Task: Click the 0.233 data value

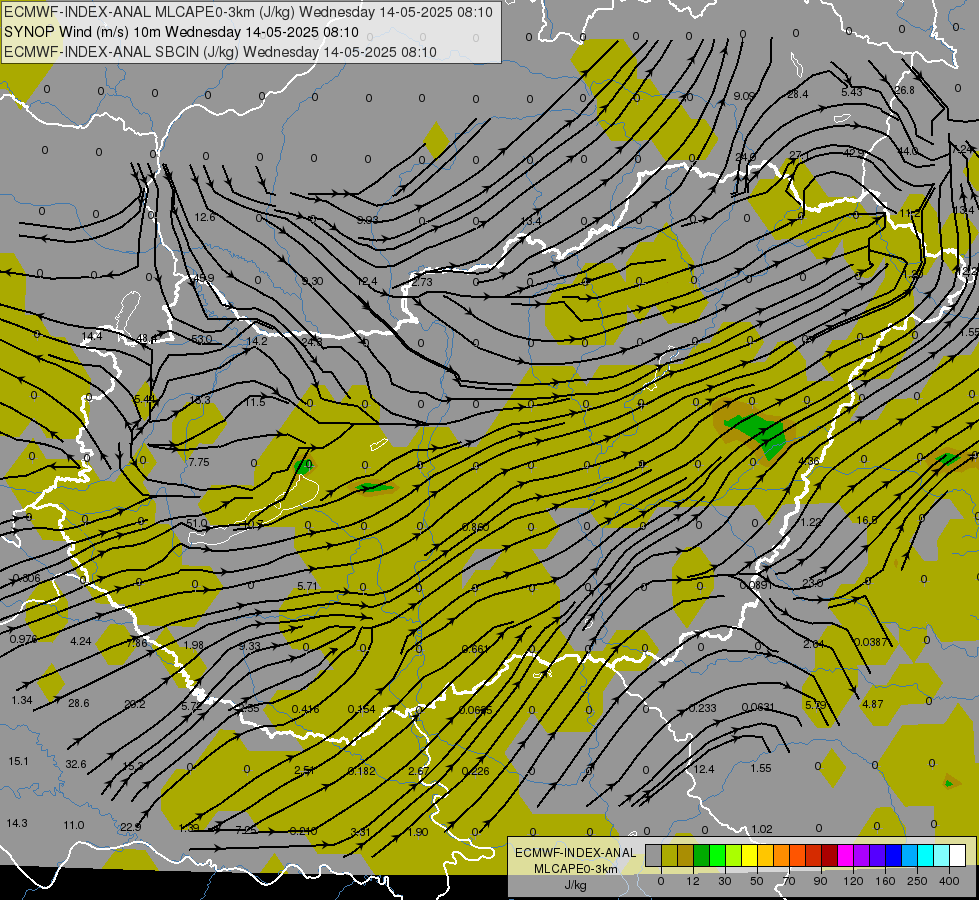Action: click(x=702, y=708)
